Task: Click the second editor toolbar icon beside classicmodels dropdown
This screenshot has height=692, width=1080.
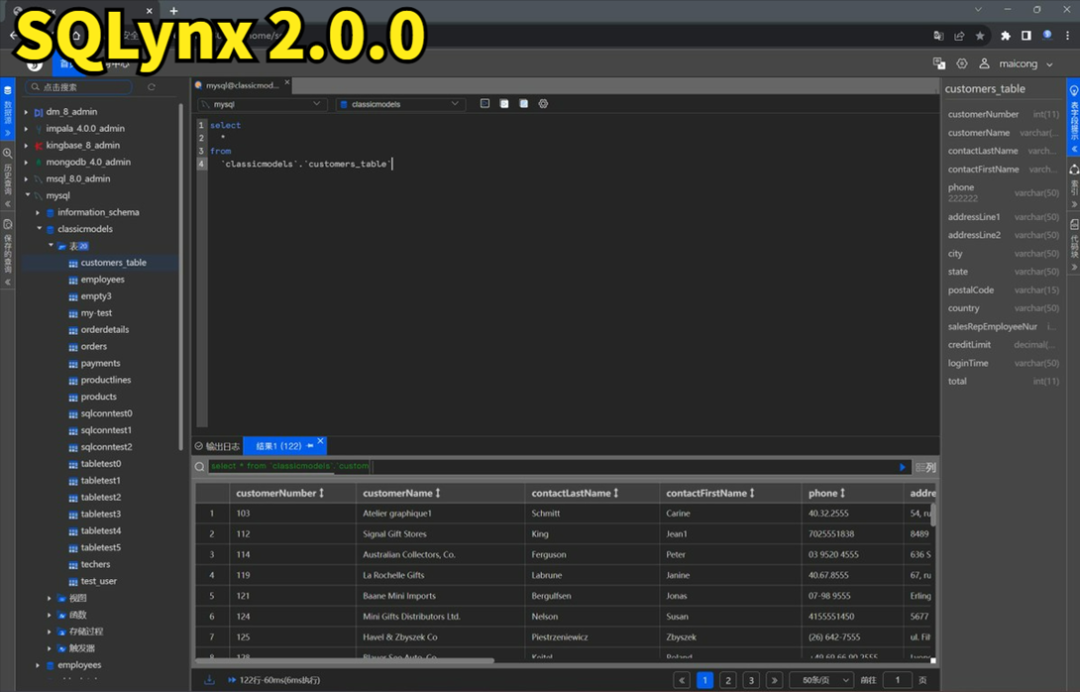Action: (x=504, y=103)
